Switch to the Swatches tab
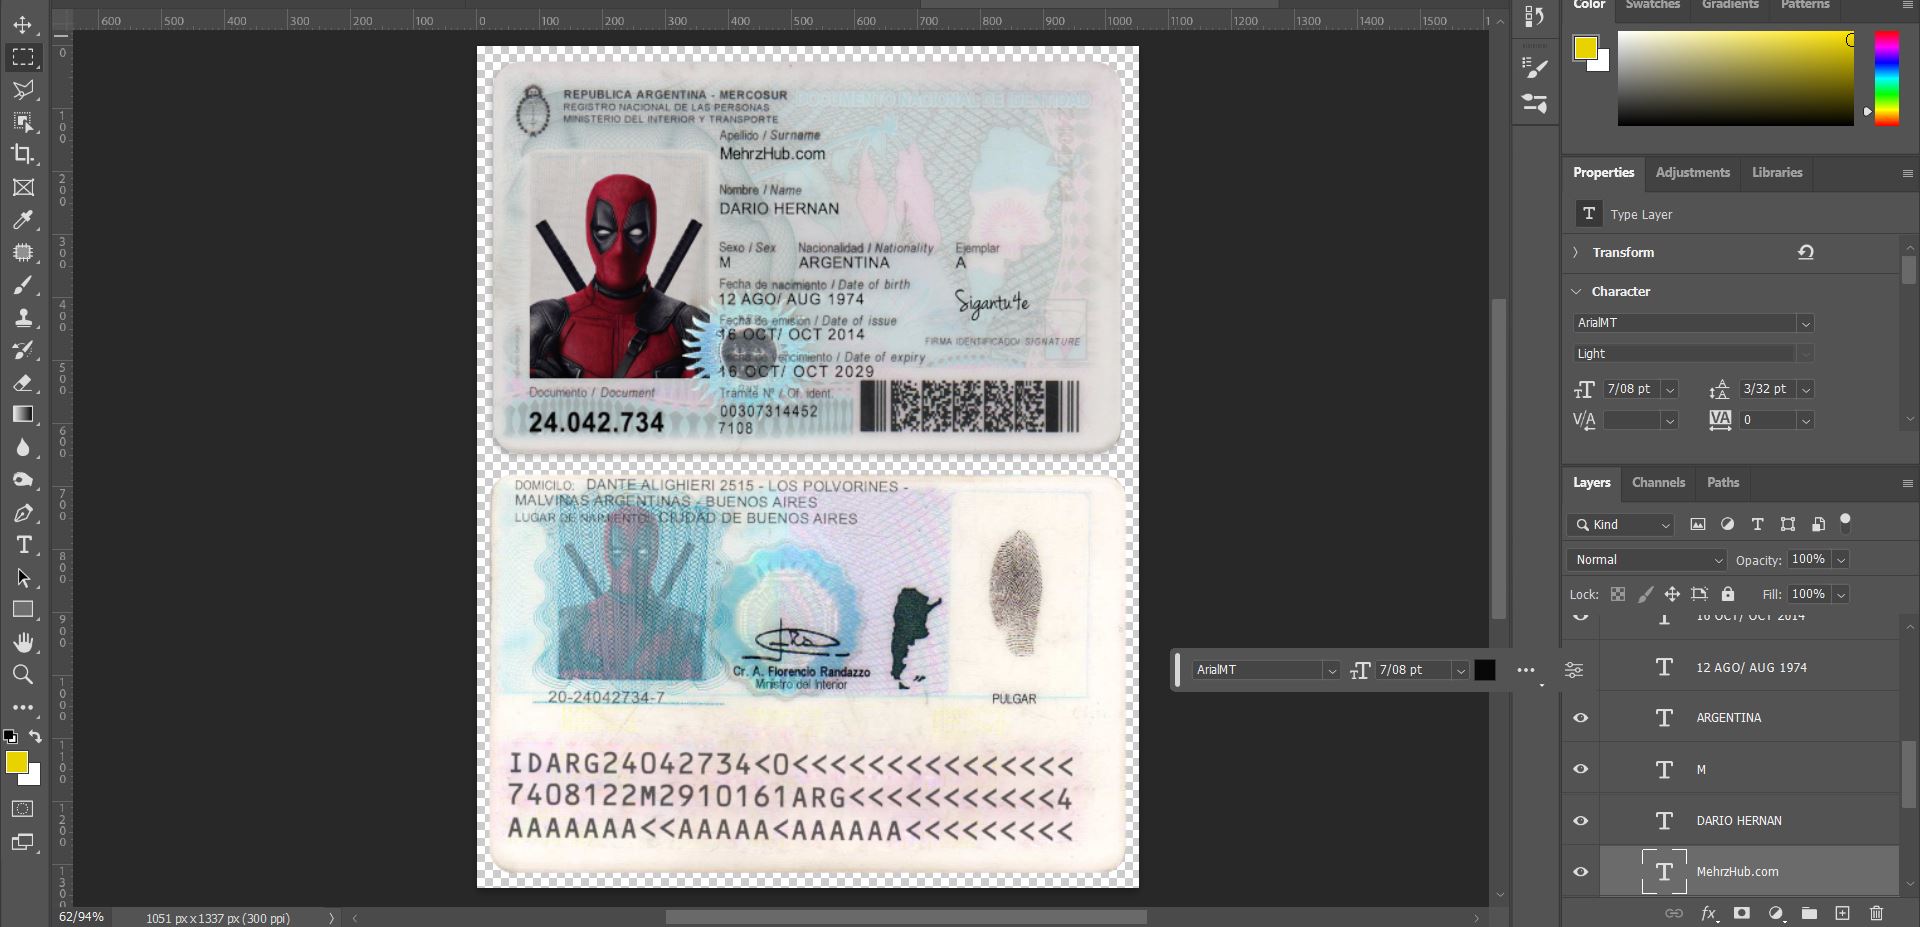The image size is (1920, 927). pos(1653,5)
